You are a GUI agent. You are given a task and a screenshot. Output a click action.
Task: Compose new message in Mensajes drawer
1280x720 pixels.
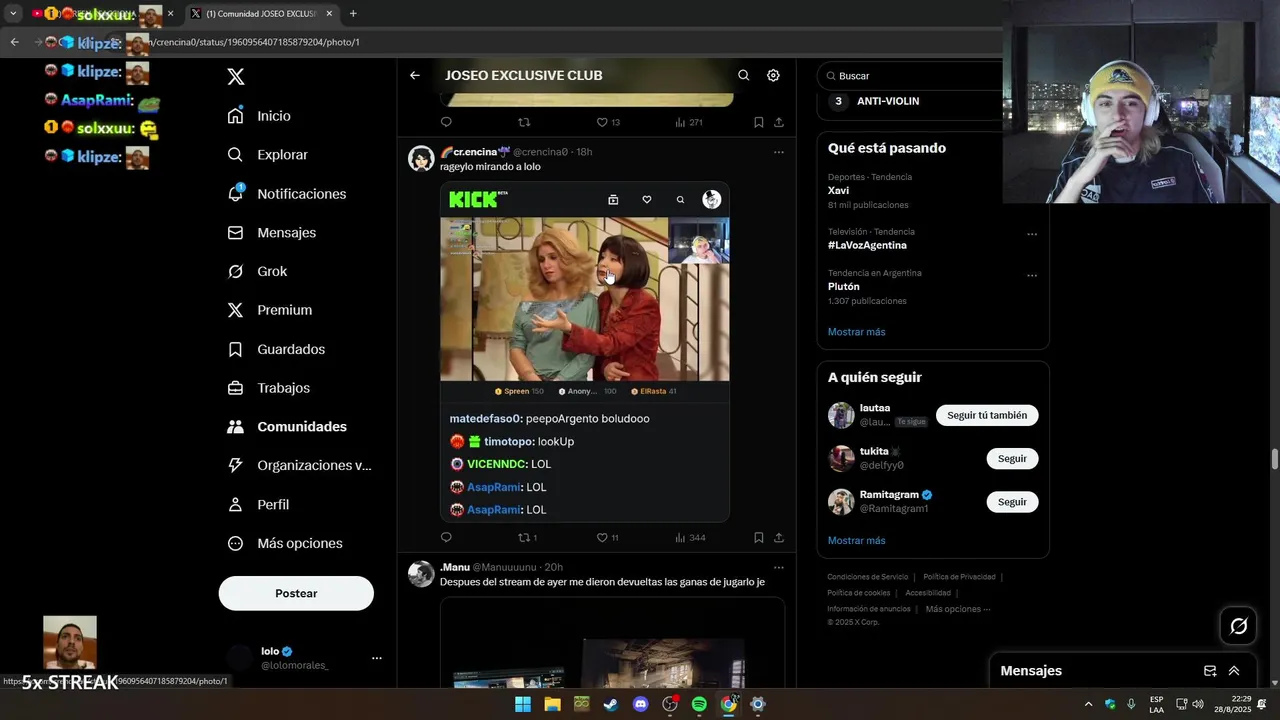click(1210, 671)
